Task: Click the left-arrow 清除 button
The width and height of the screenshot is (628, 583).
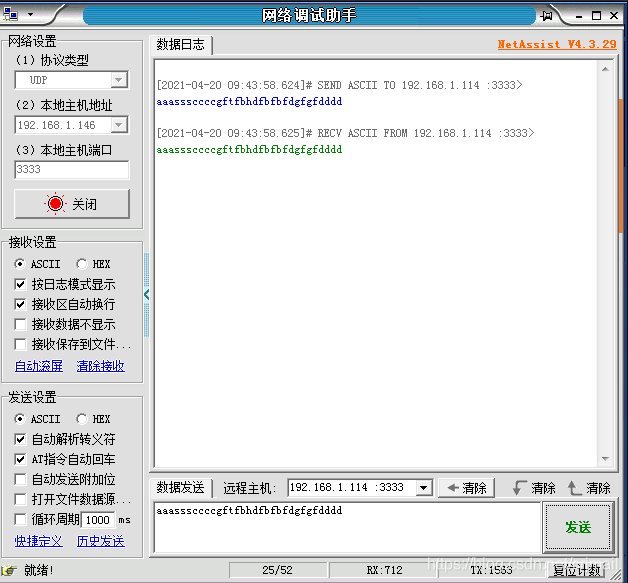Action: (466, 488)
